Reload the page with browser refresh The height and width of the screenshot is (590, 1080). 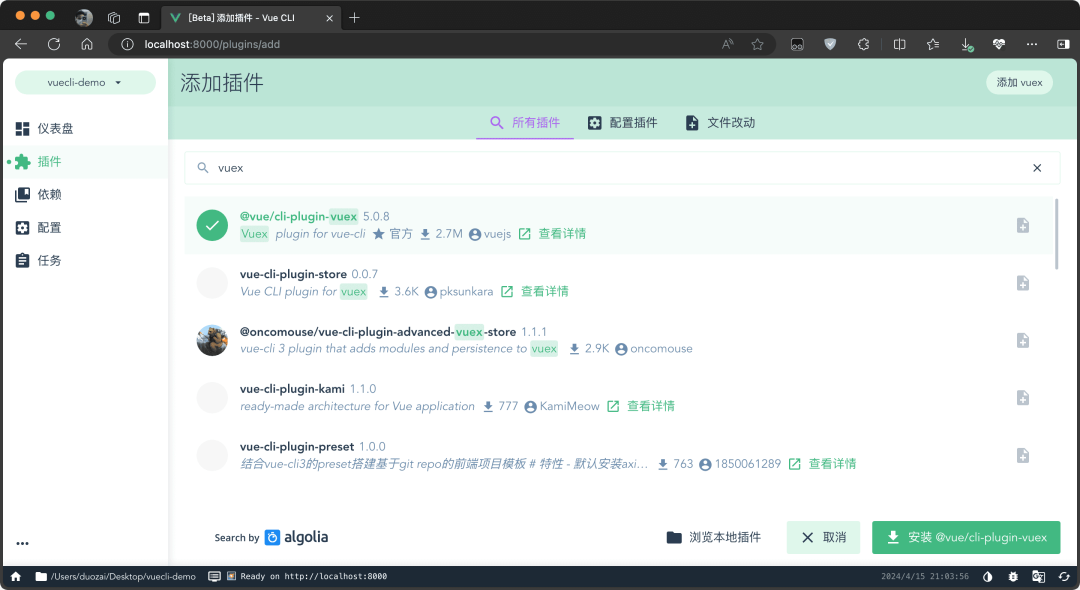pyautogui.click(x=54, y=44)
